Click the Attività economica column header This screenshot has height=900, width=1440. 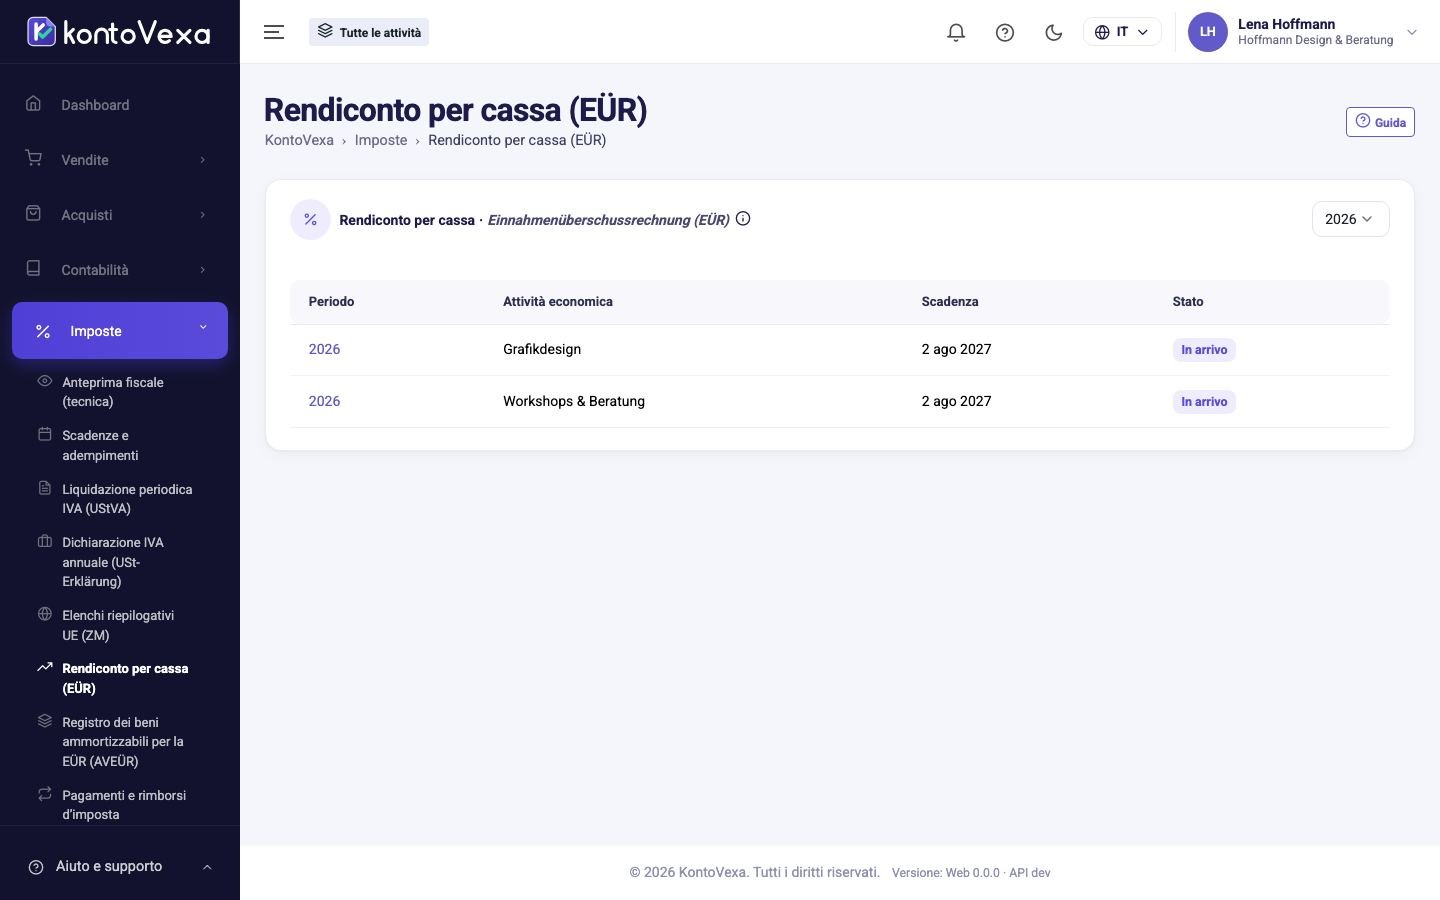click(558, 301)
